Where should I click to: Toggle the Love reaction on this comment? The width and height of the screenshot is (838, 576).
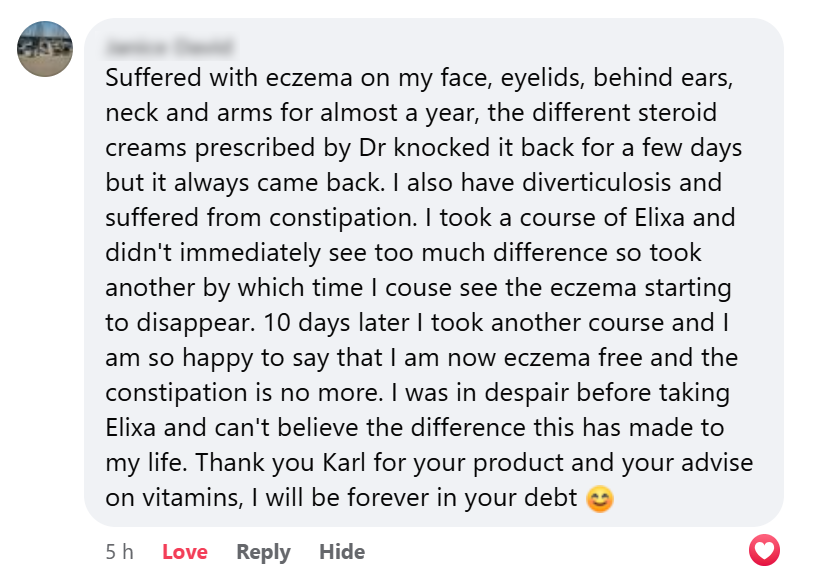click(x=185, y=552)
